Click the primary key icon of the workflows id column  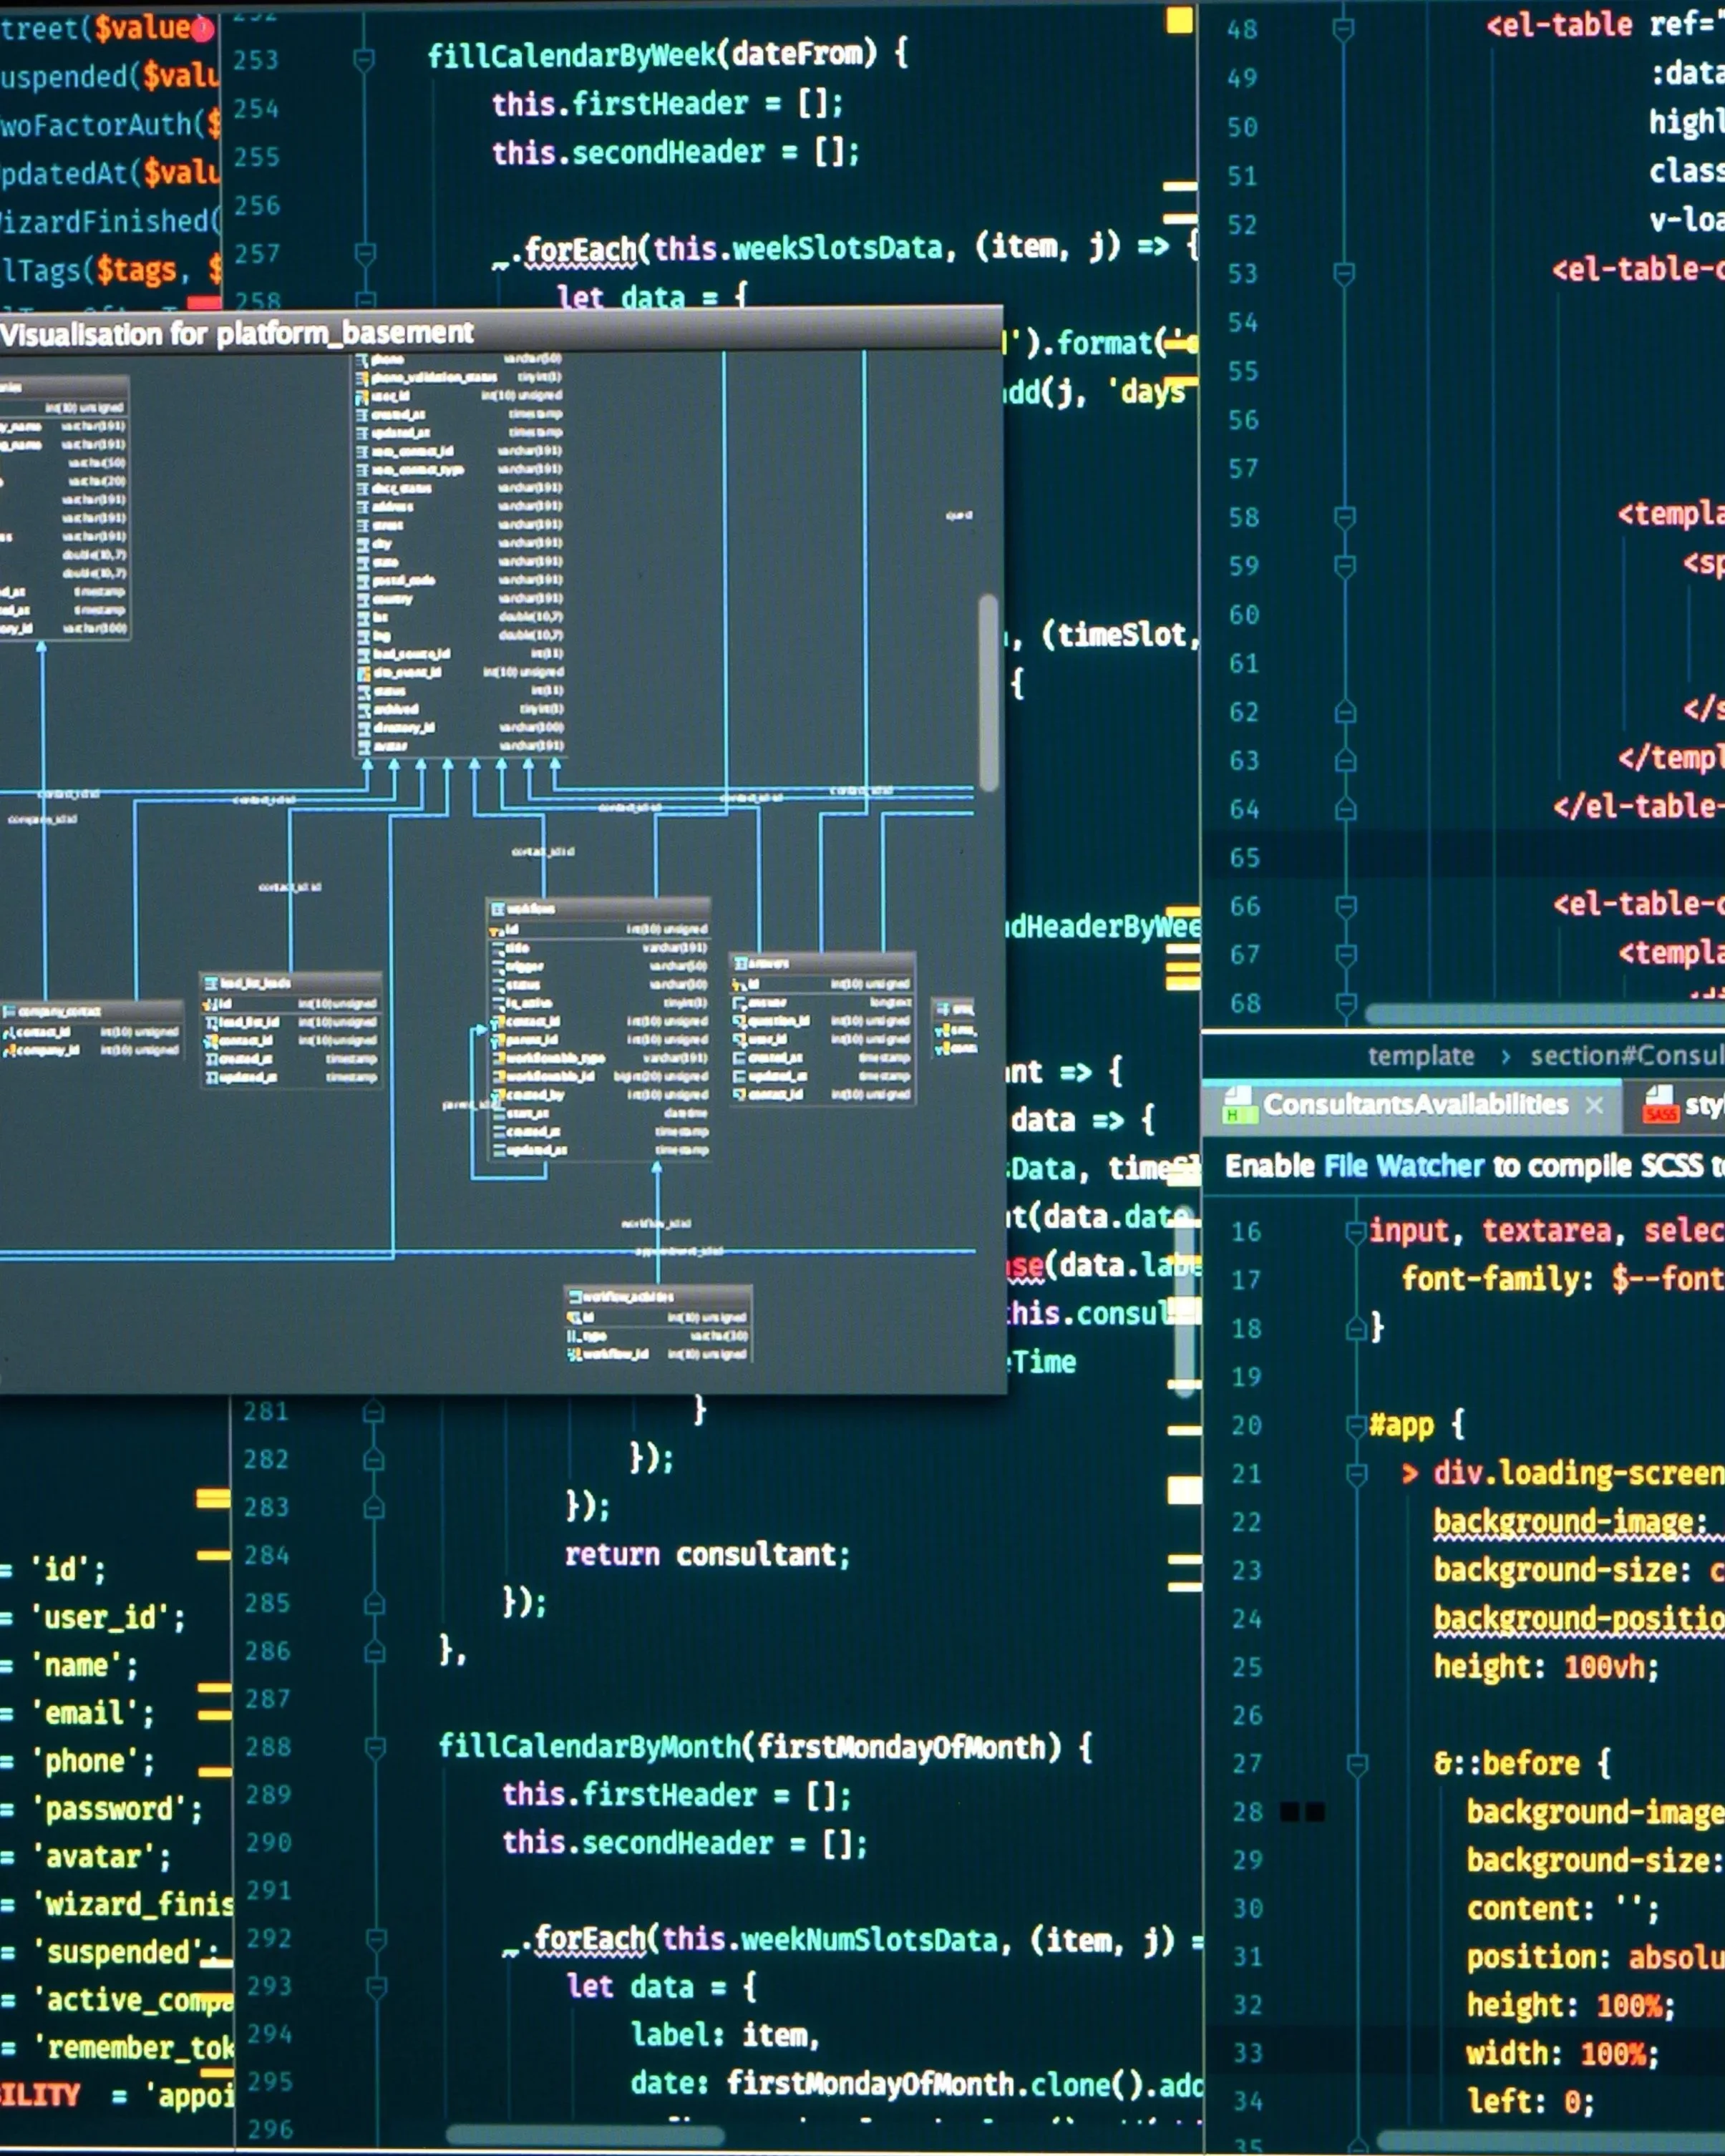pyautogui.click(x=497, y=930)
